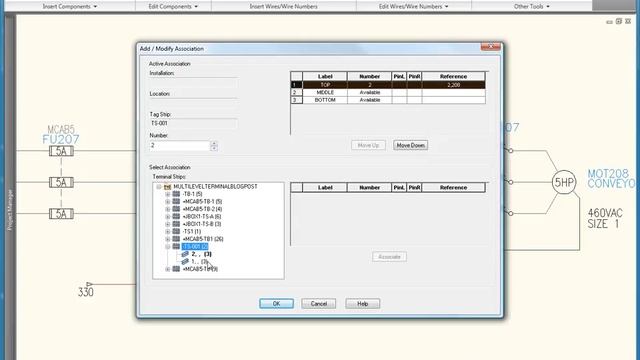This screenshot has height=360, width=640.
Task: Click the terminal strip icon for -TB-1 (5)
Action: [x=176, y=194]
